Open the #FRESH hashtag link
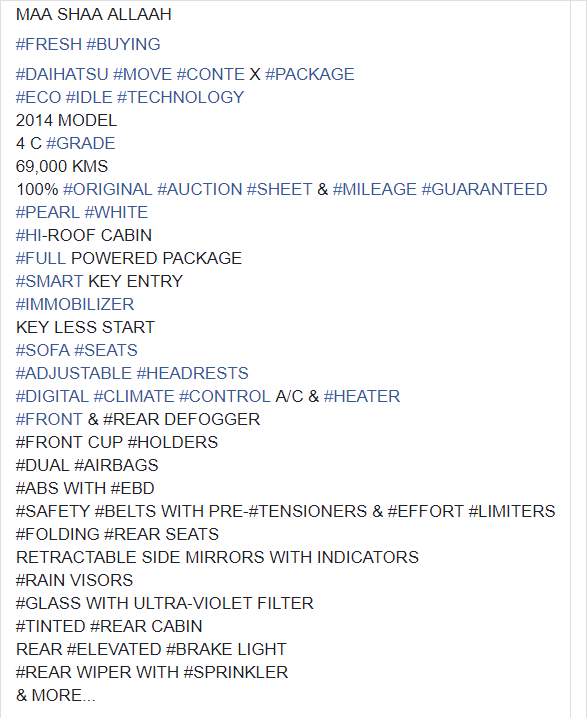 pyautogui.click(x=49, y=44)
